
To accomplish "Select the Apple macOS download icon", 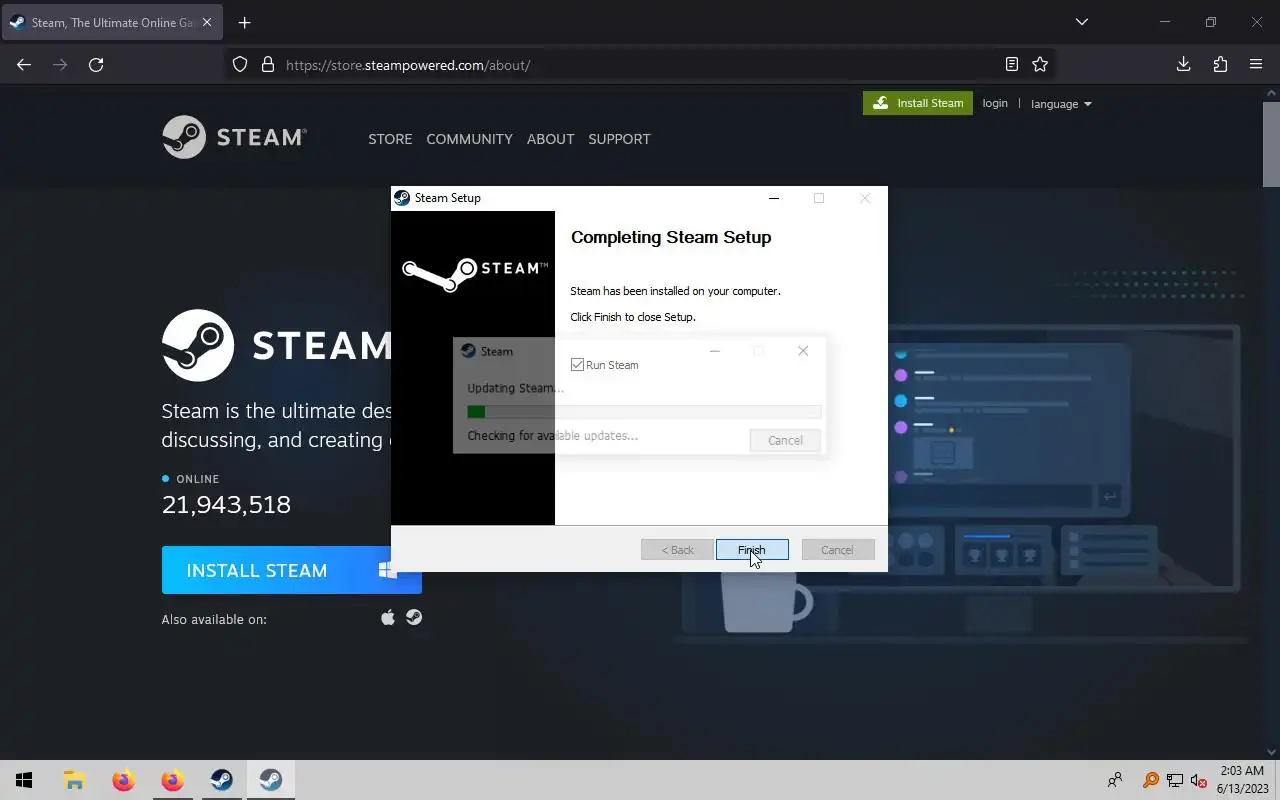I will (x=388, y=618).
